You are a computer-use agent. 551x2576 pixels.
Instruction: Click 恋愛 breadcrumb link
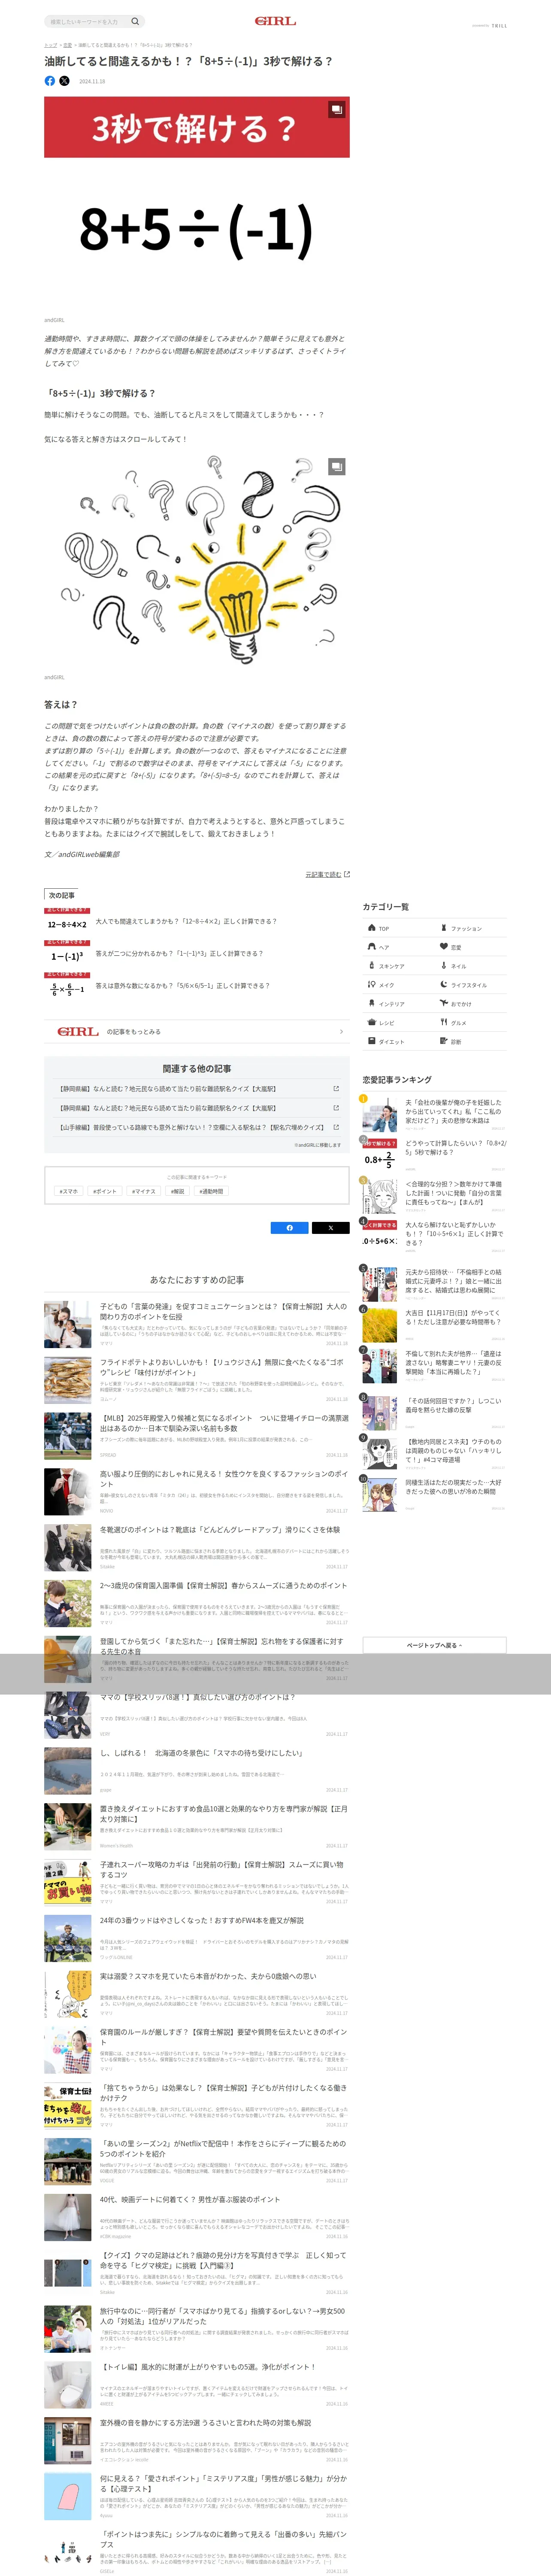pos(67,45)
